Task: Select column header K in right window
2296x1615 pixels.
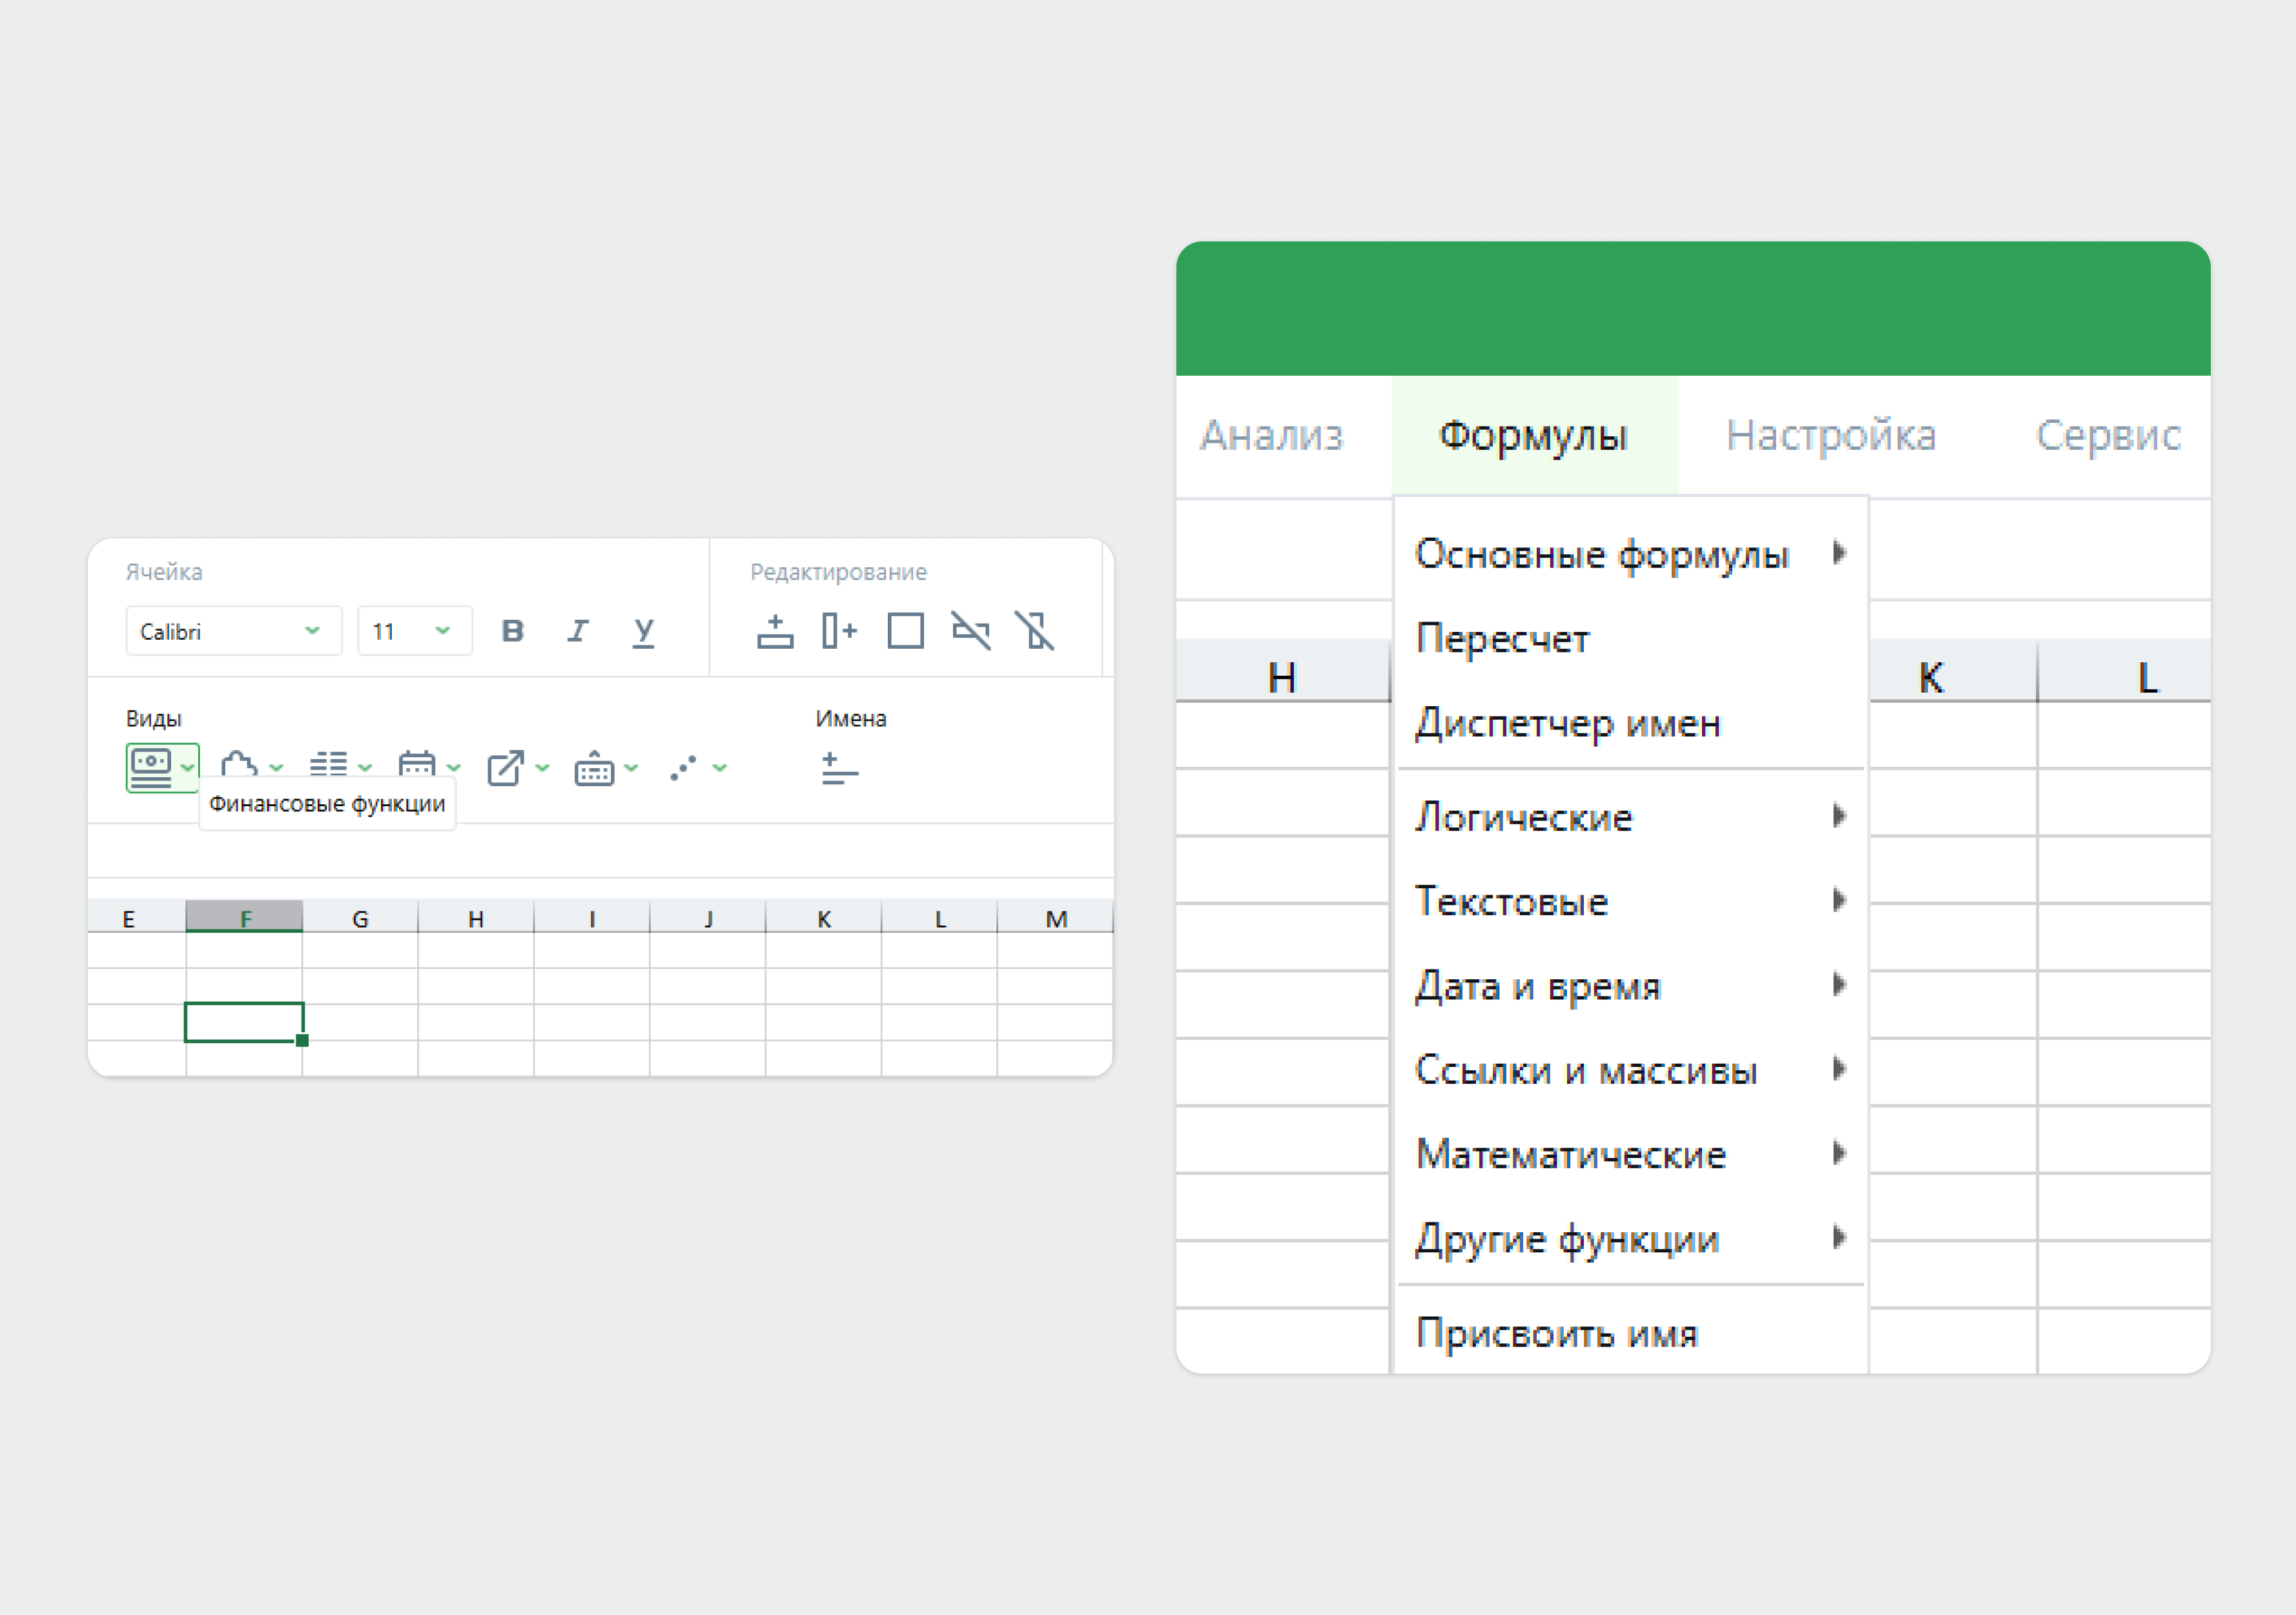Action: tap(1953, 672)
